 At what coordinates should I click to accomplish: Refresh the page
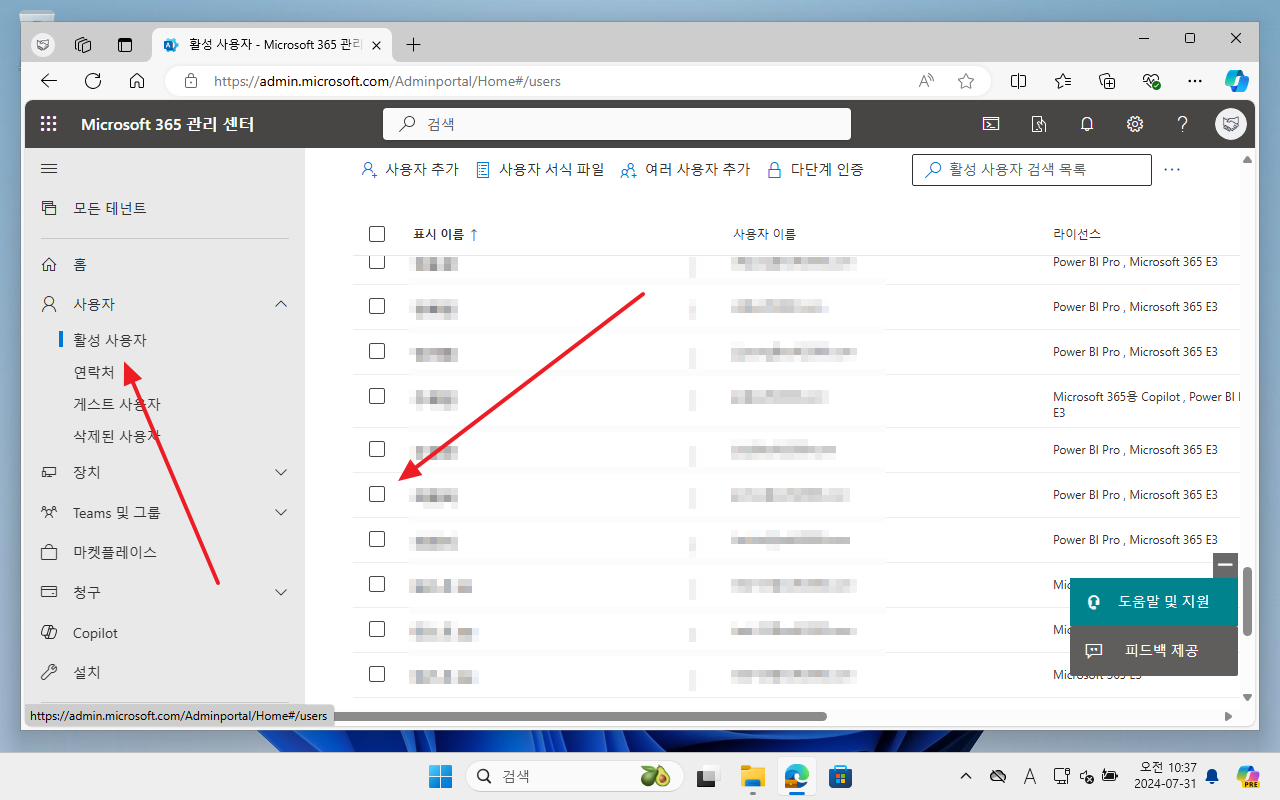coord(93,81)
